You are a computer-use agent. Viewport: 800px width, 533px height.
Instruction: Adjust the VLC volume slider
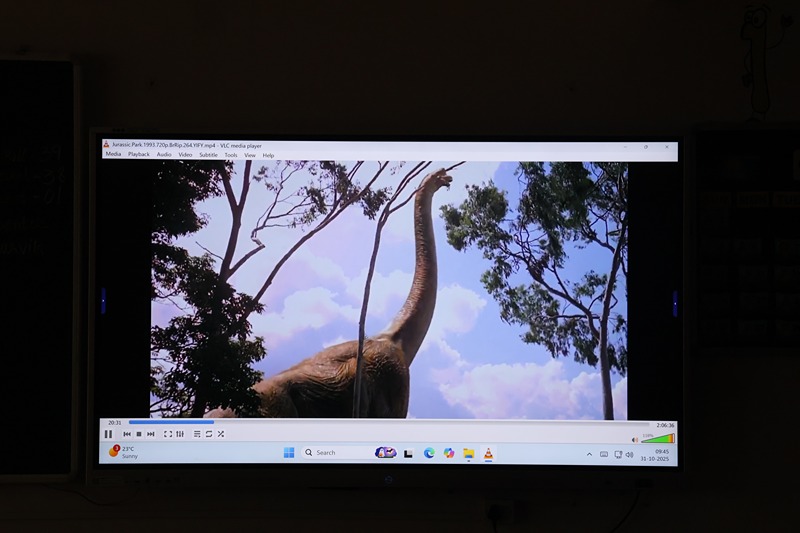pos(658,439)
